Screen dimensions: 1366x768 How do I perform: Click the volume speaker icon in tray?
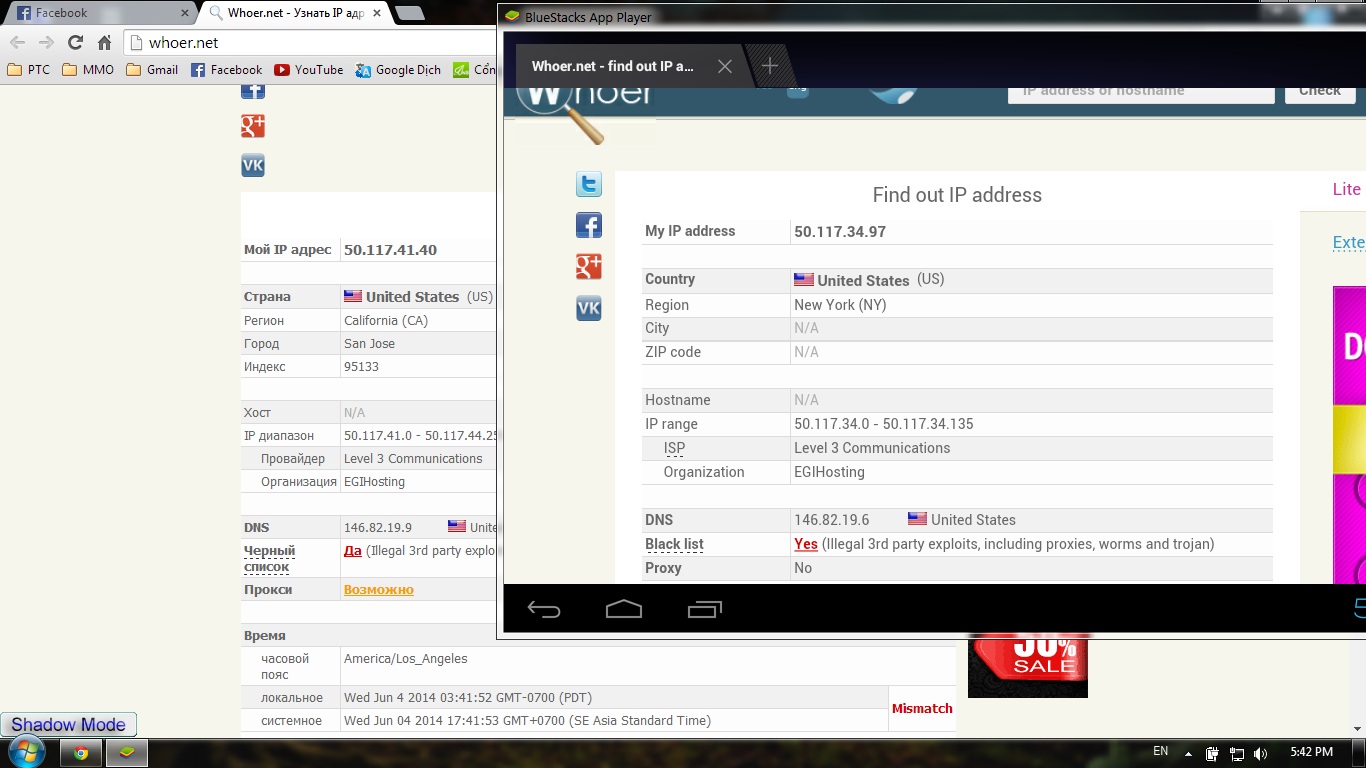pos(1260,754)
